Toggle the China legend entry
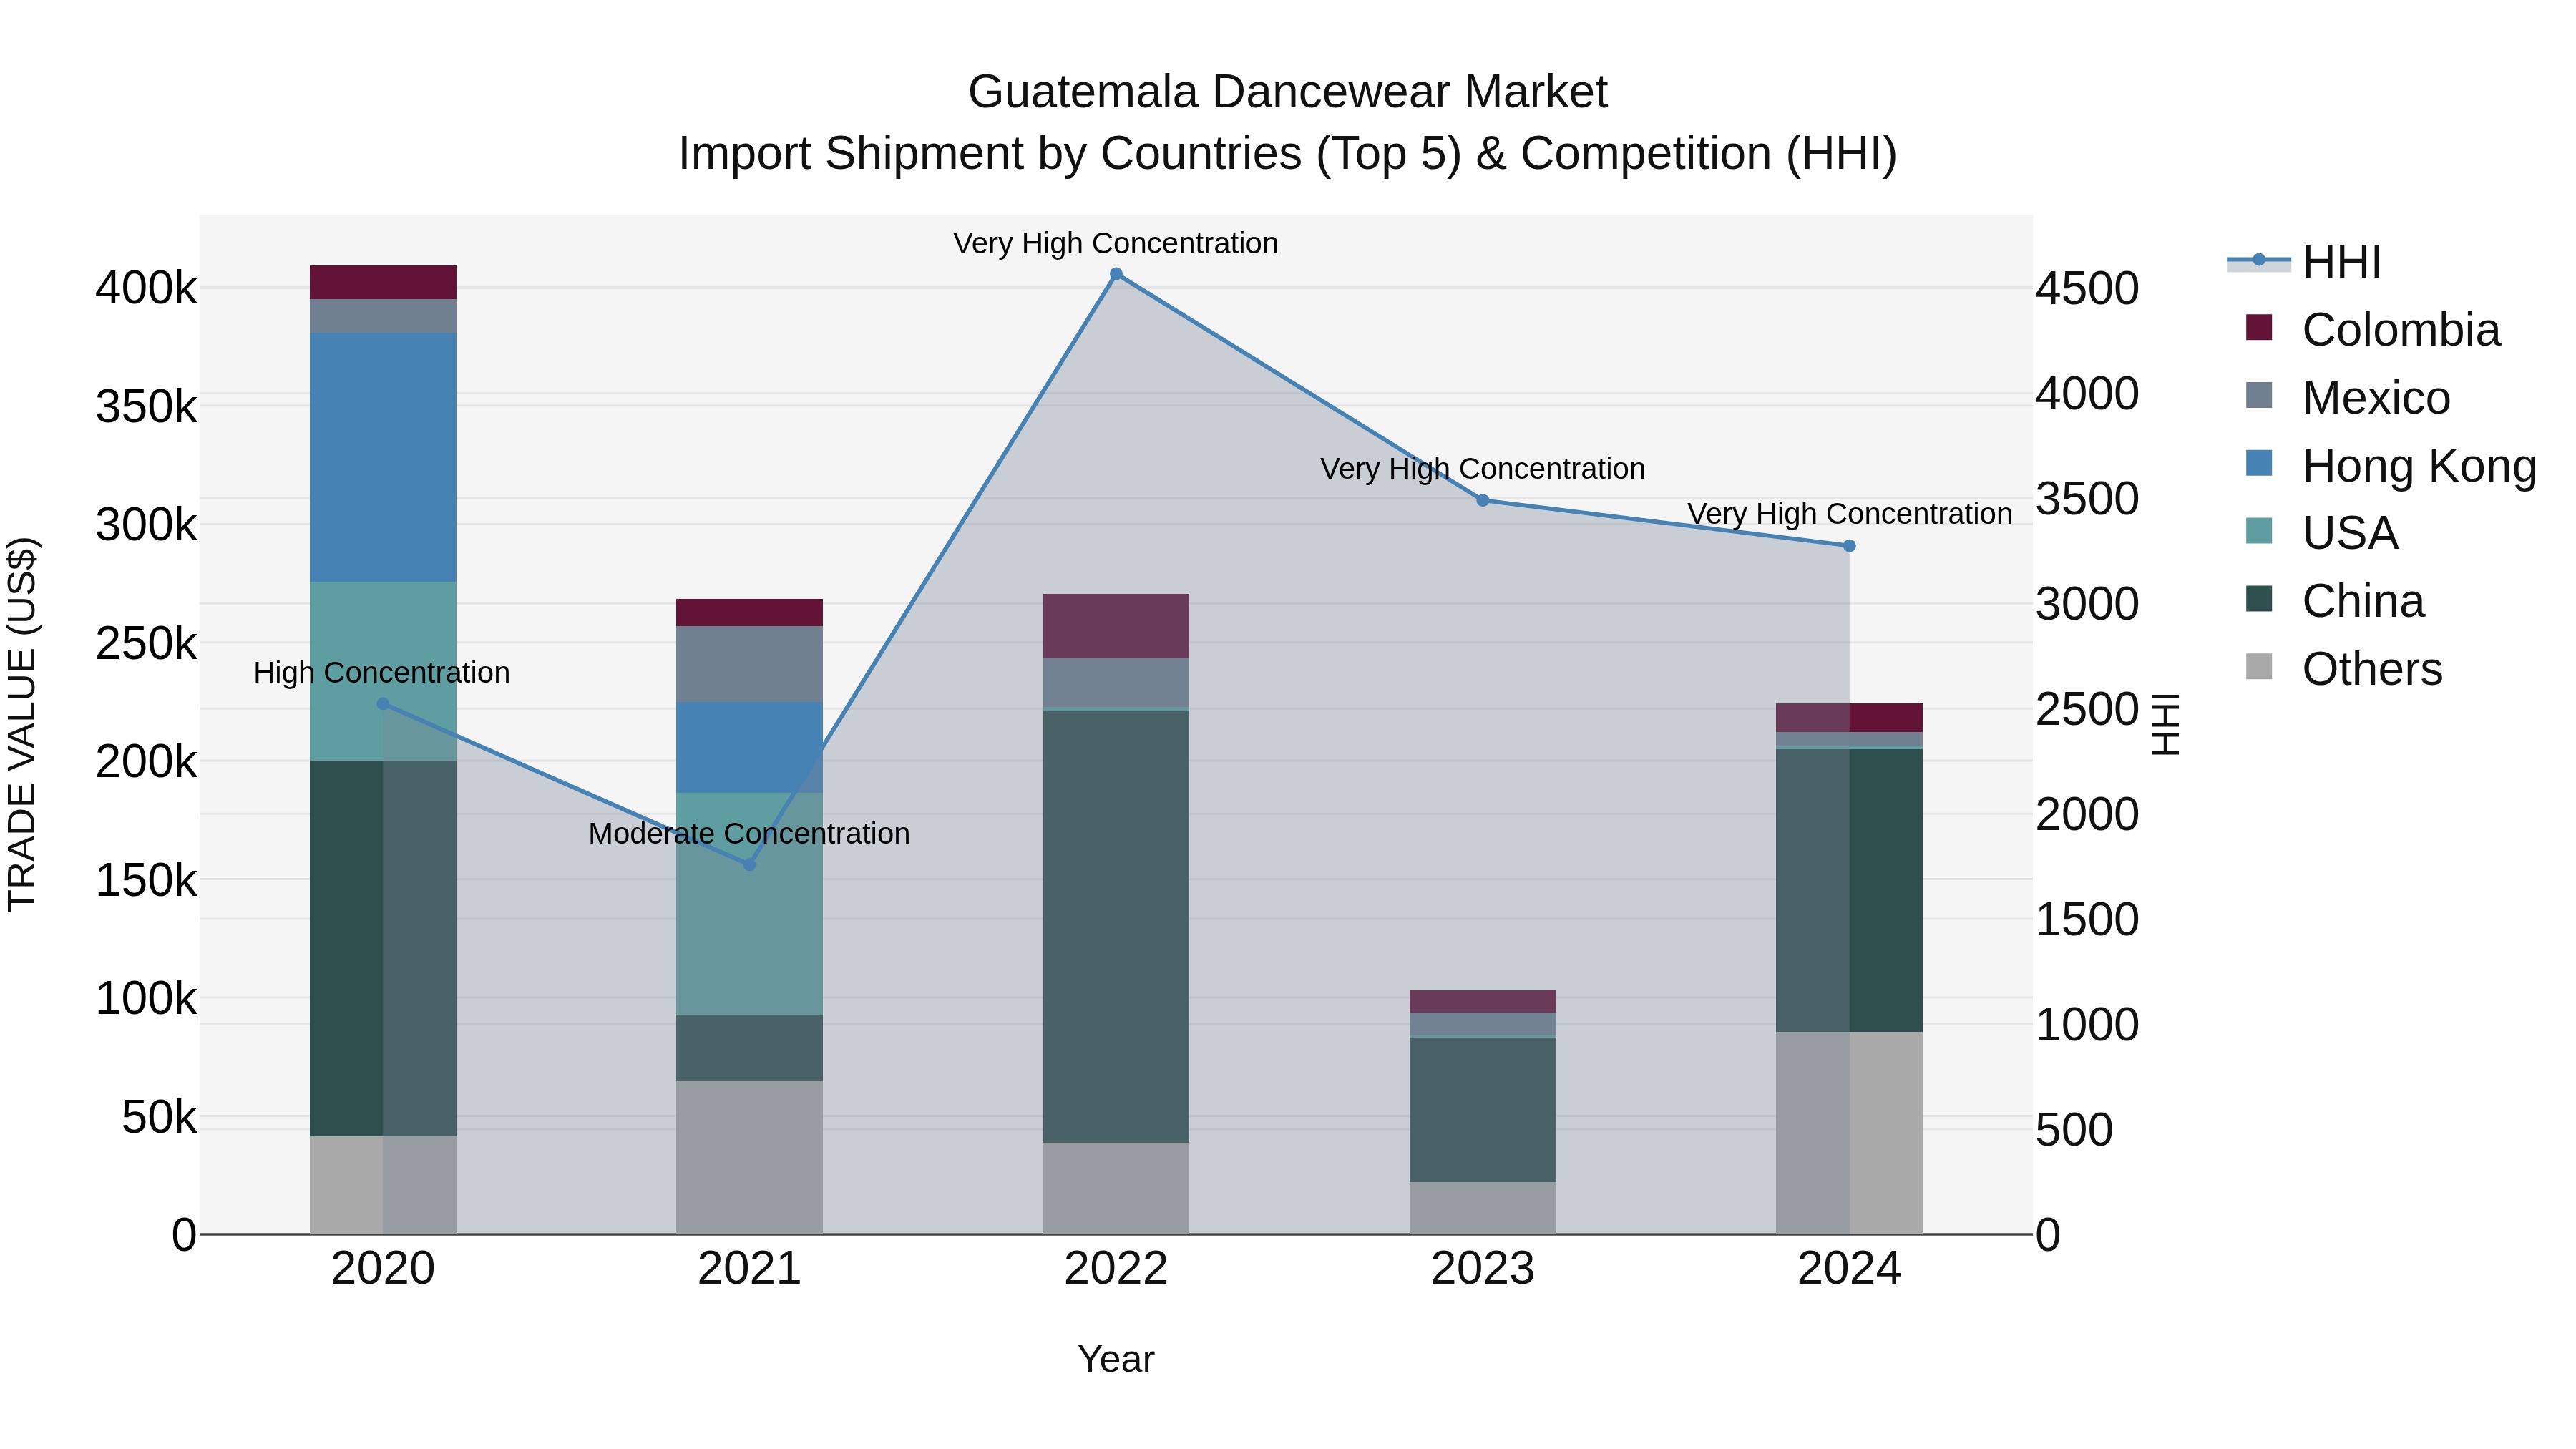The width and height of the screenshot is (2576, 1449). pos(2334,601)
